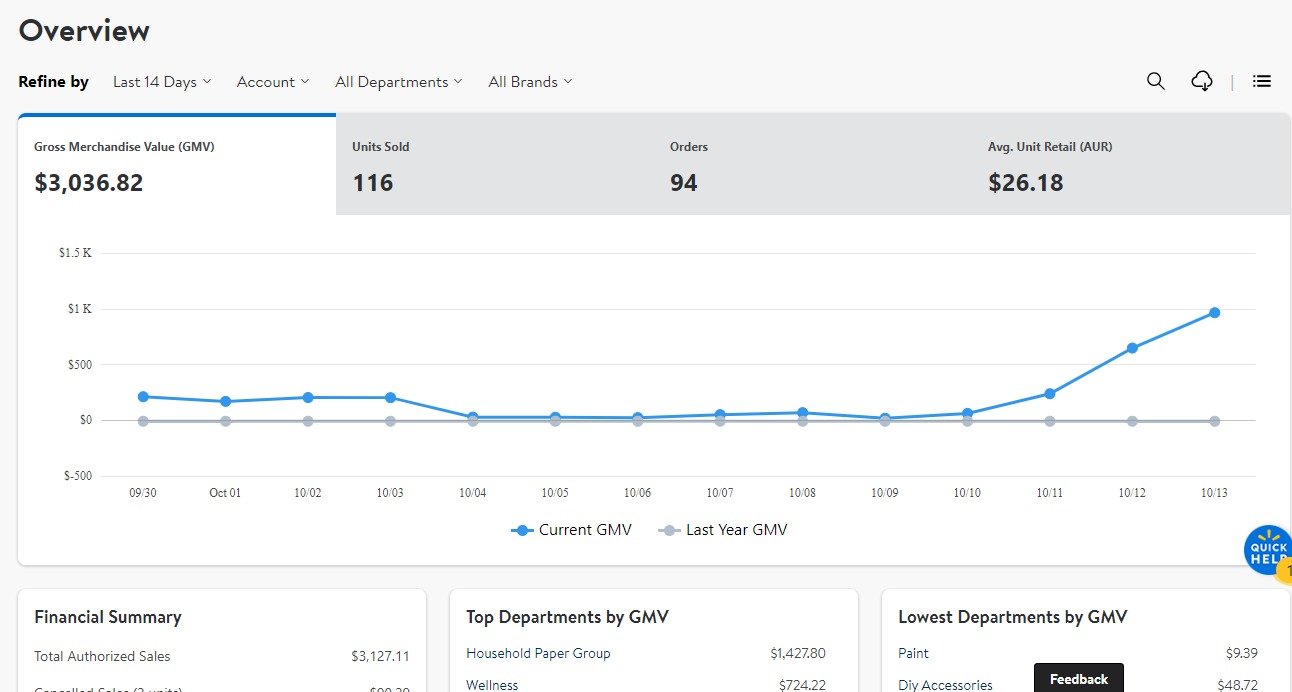This screenshot has height=692, width=1292.
Task: Click the 09/30 Current GMV data point
Action: click(x=143, y=397)
